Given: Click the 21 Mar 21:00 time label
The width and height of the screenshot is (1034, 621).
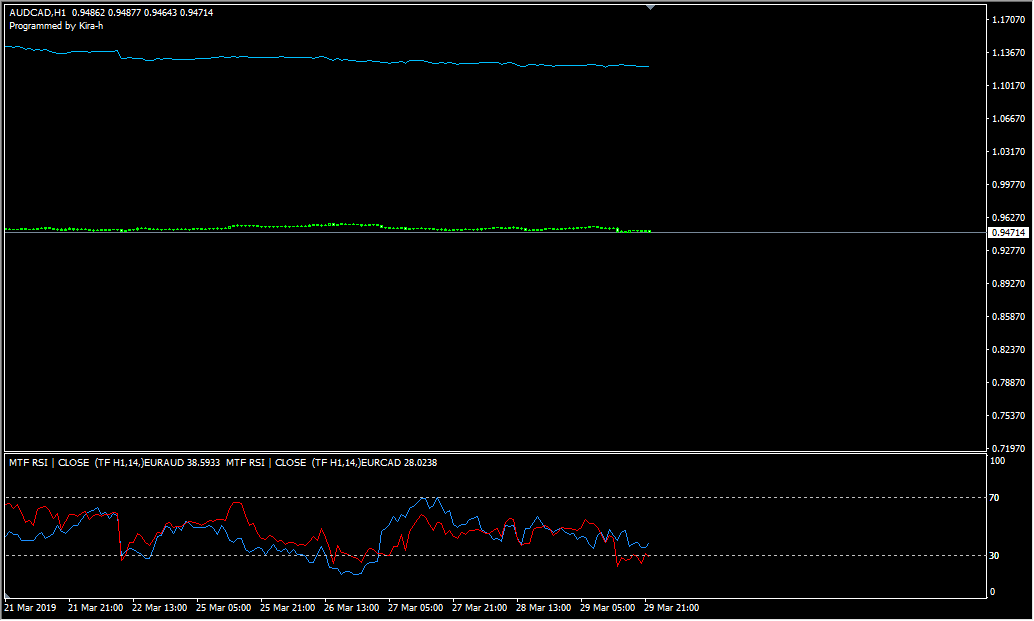Looking at the screenshot, I should pos(96,608).
